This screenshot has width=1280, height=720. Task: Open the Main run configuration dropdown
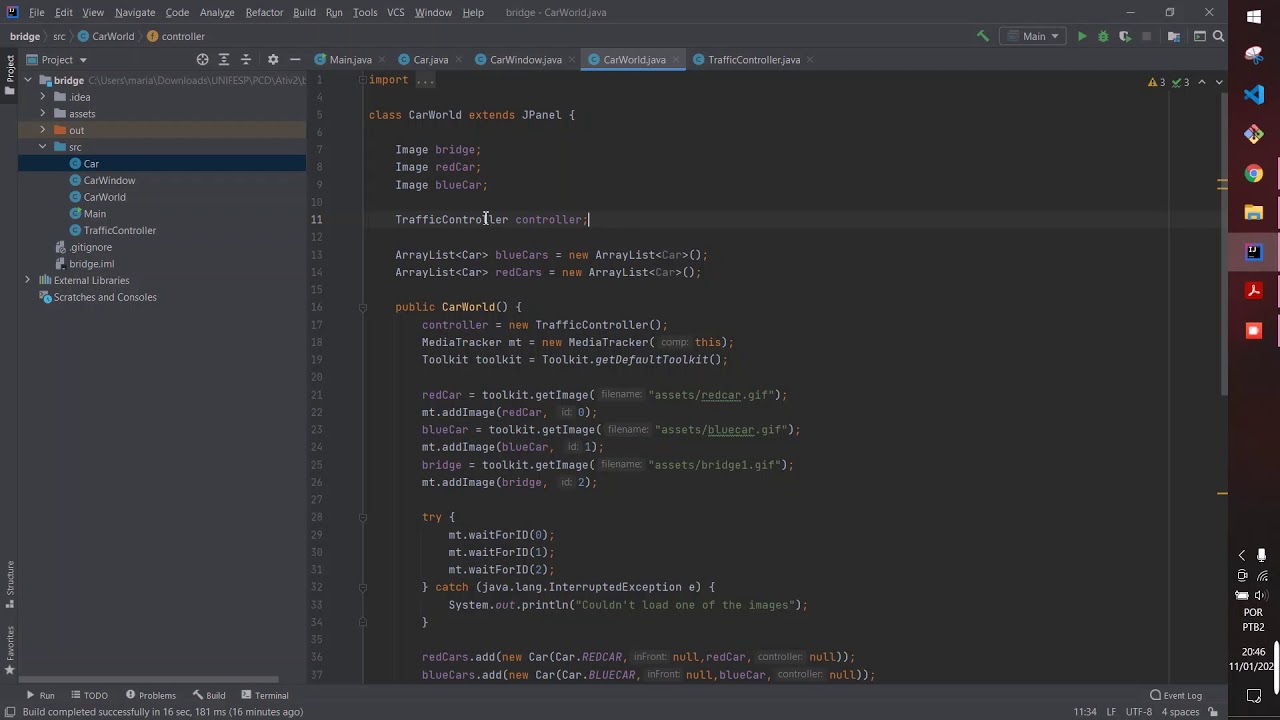click(1034, 36)
